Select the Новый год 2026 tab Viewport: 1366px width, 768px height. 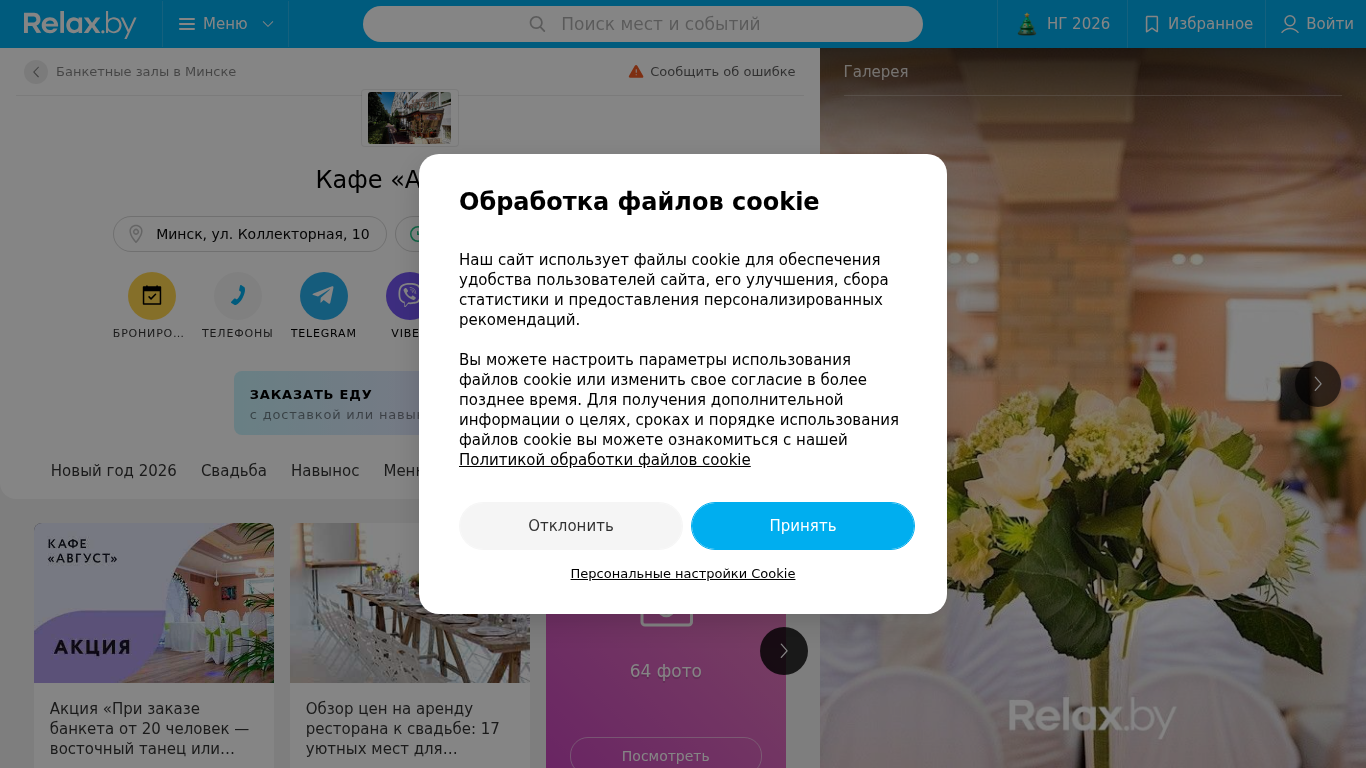tap(114, 470)
